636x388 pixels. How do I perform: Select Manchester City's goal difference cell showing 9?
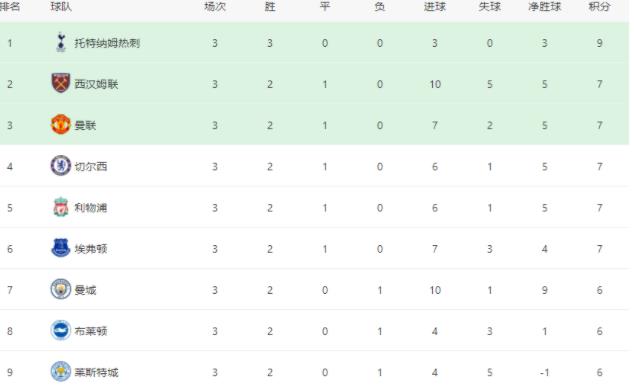544,290
